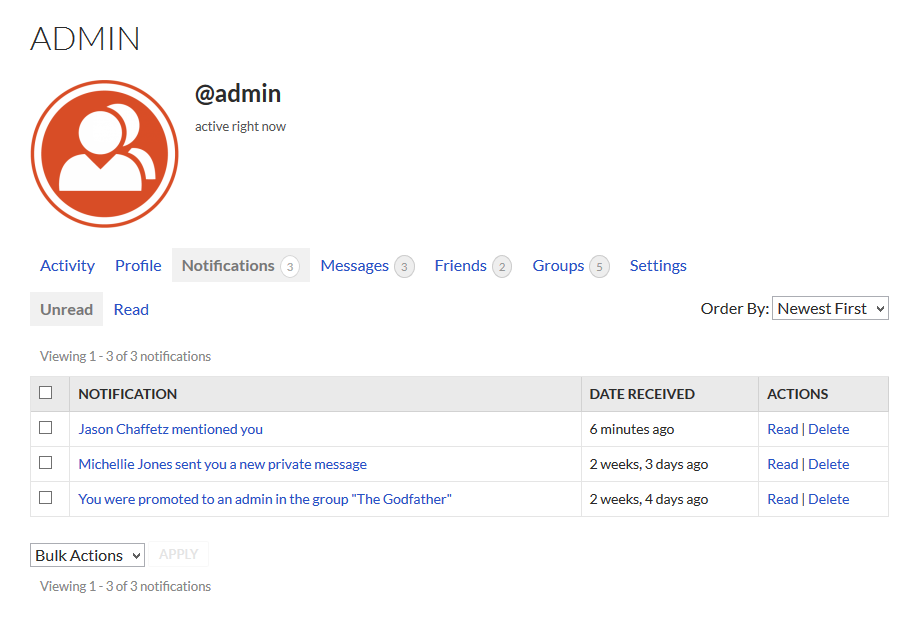Click the Notifications count badge
Viewport: 915px width, 622px height.
[x=290, y=267]
